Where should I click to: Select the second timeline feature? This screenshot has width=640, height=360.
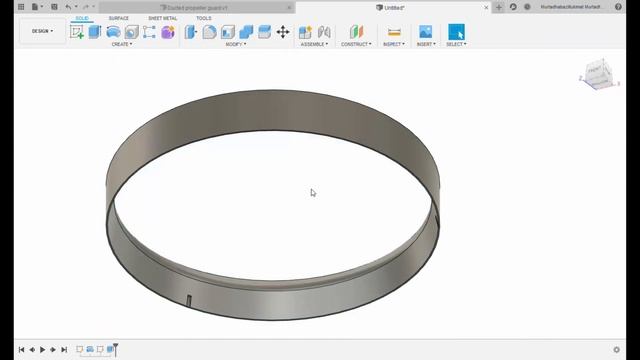(x=90, y=349)
